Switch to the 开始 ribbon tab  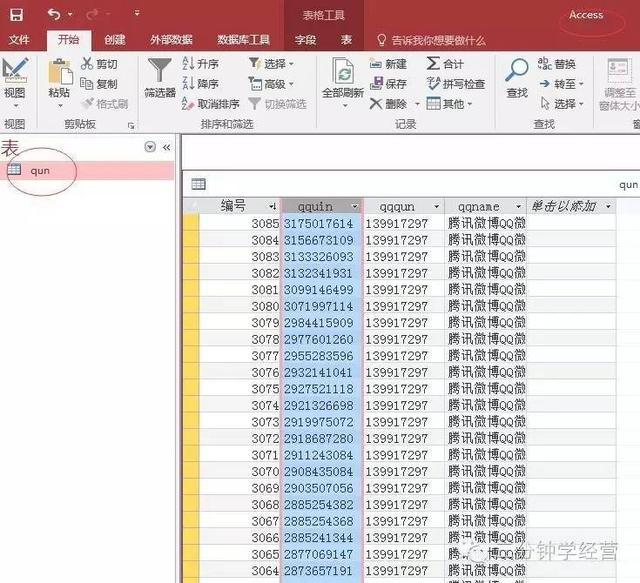click(68, 40)
